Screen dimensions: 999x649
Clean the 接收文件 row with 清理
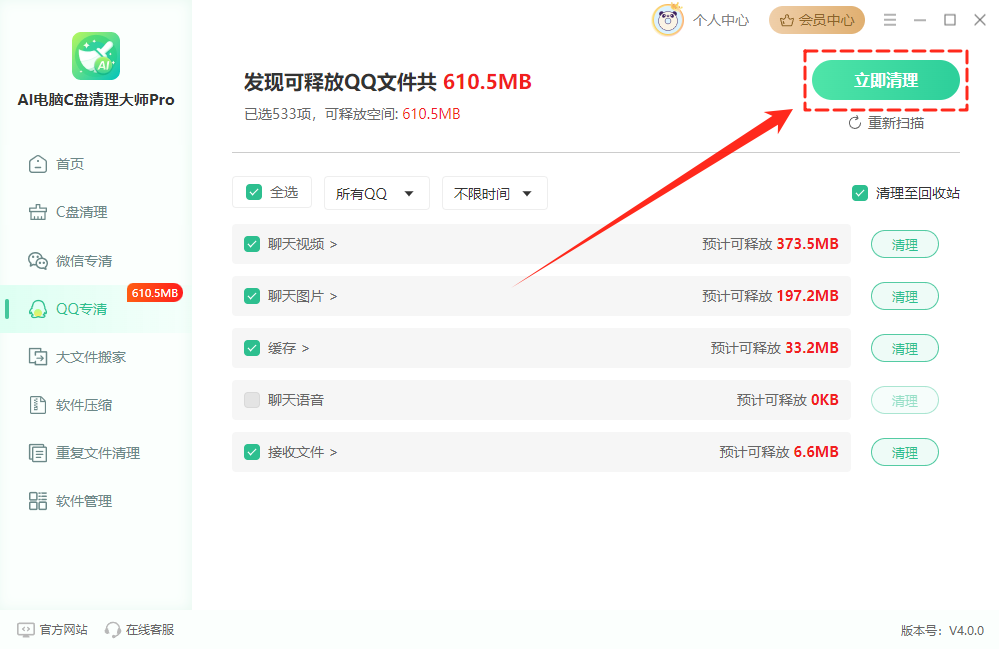coord(905,453)
